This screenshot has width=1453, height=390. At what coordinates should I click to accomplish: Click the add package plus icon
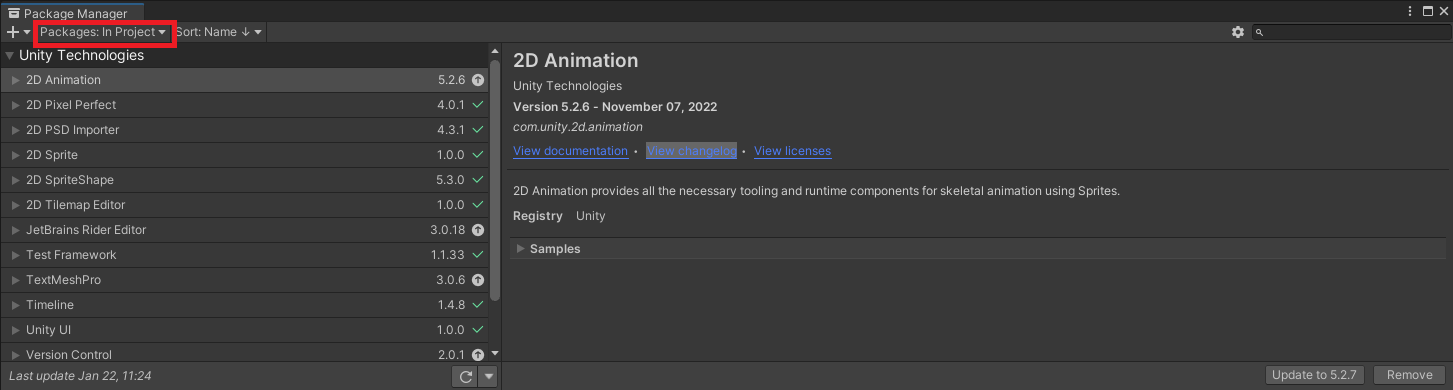13,32
